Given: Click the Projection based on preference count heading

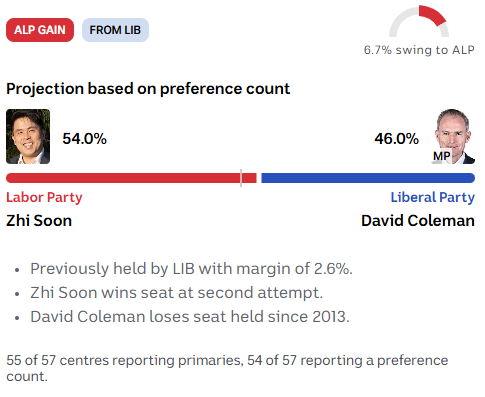Looking at the screenshot, I should coord(148,89).
